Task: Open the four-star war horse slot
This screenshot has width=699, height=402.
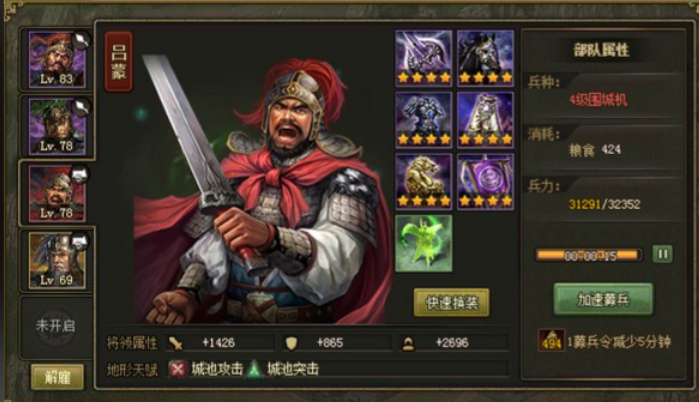Action: point(485,58)
